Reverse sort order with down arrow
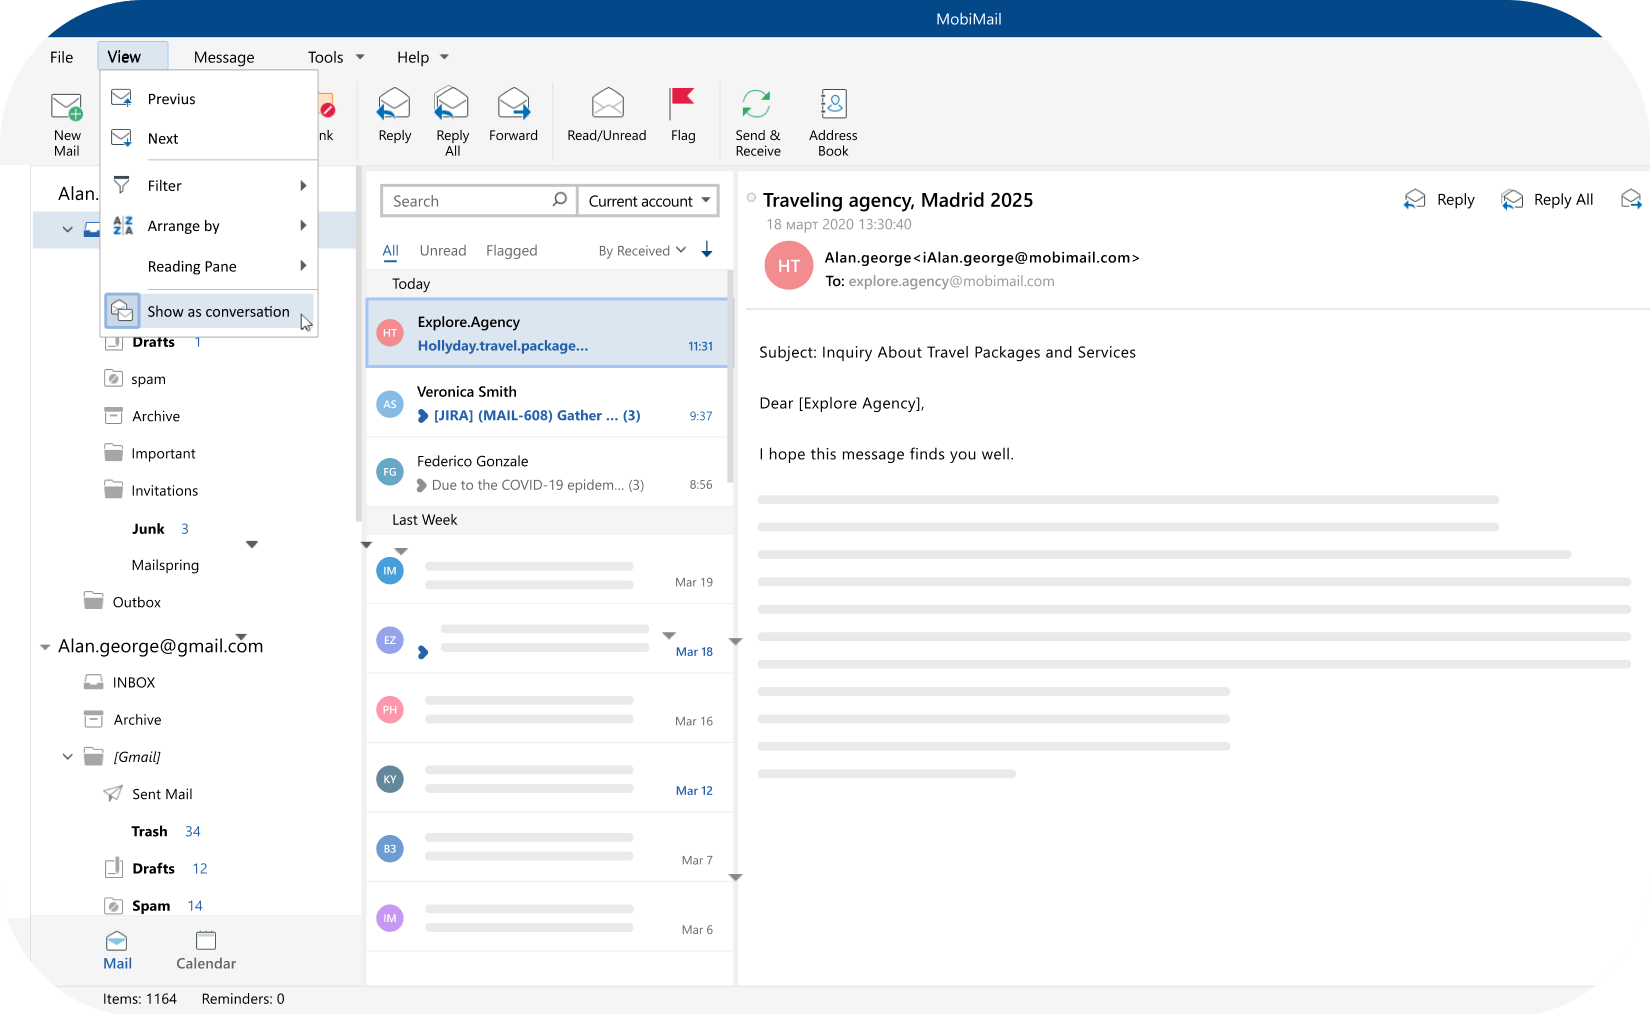Screen dimensions: 1650x1017 707,249
